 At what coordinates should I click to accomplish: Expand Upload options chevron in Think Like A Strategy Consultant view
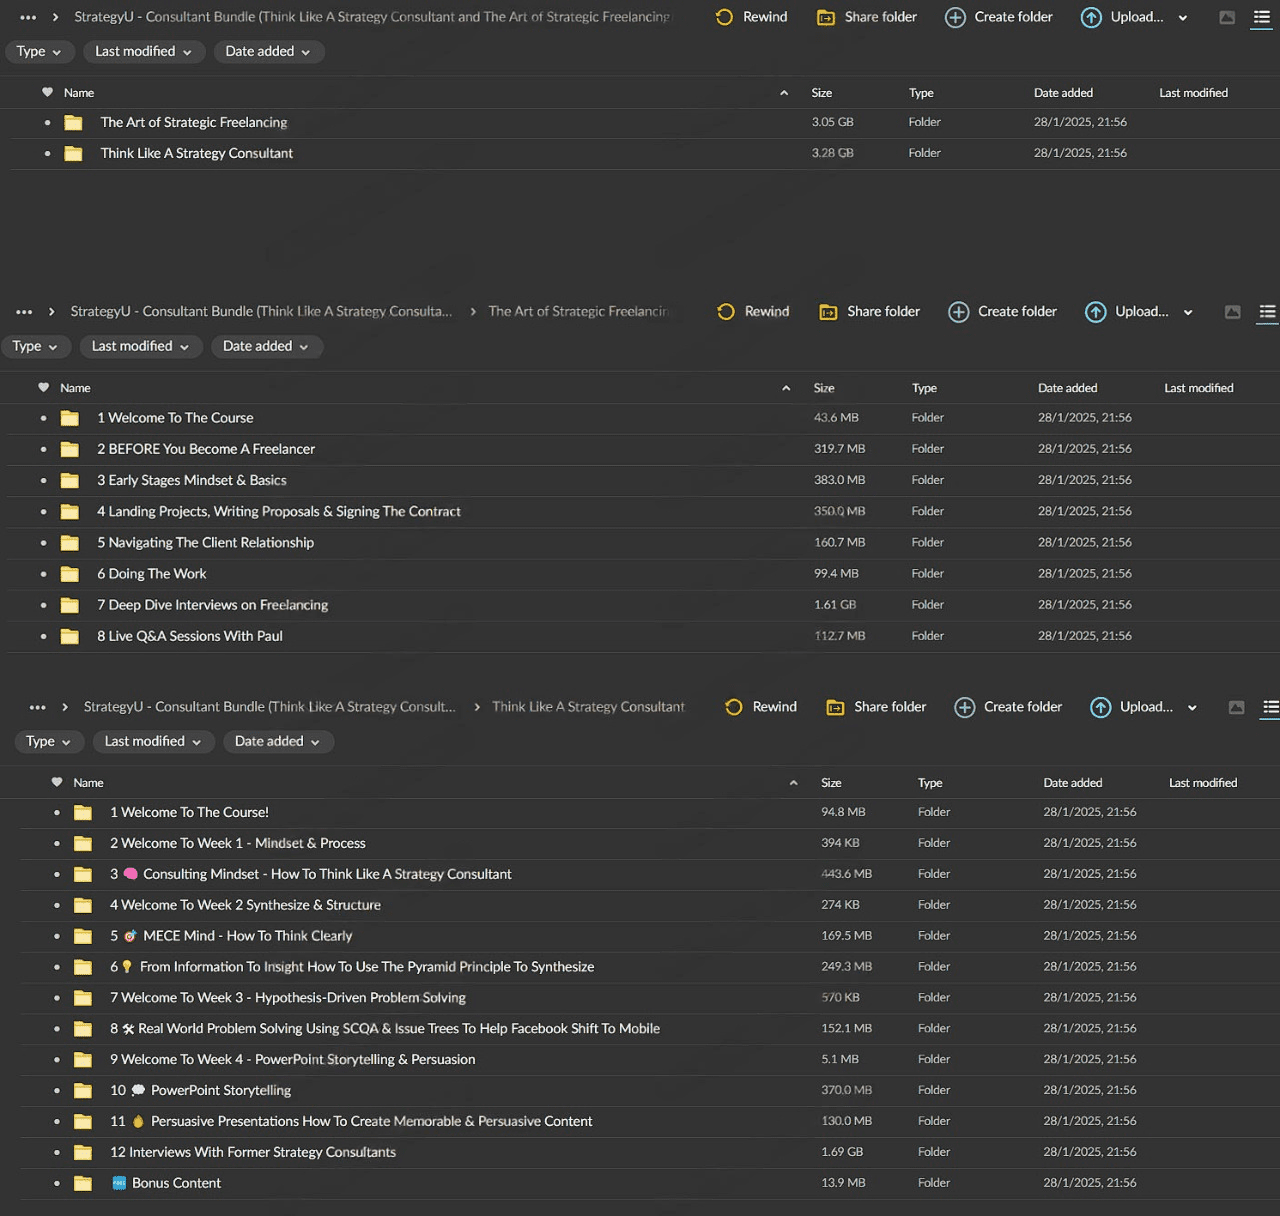point(1192,708)
